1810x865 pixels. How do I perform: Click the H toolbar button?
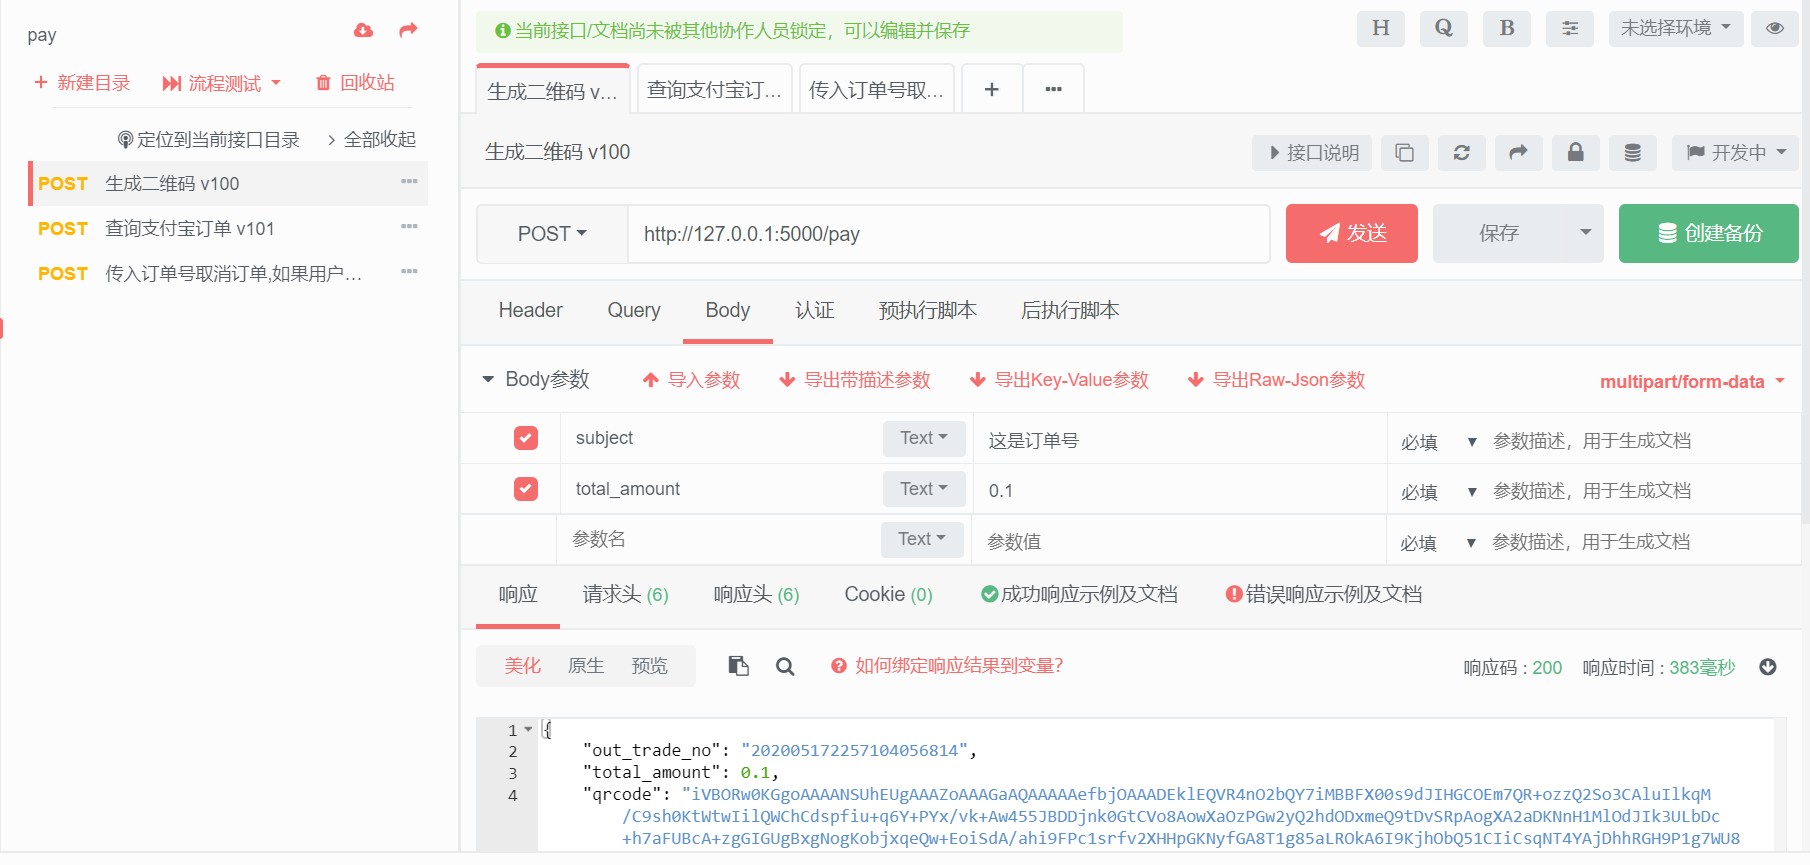point(1381,28)
